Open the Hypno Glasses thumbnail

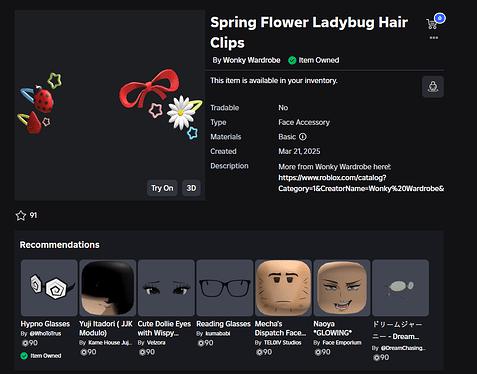49,288
